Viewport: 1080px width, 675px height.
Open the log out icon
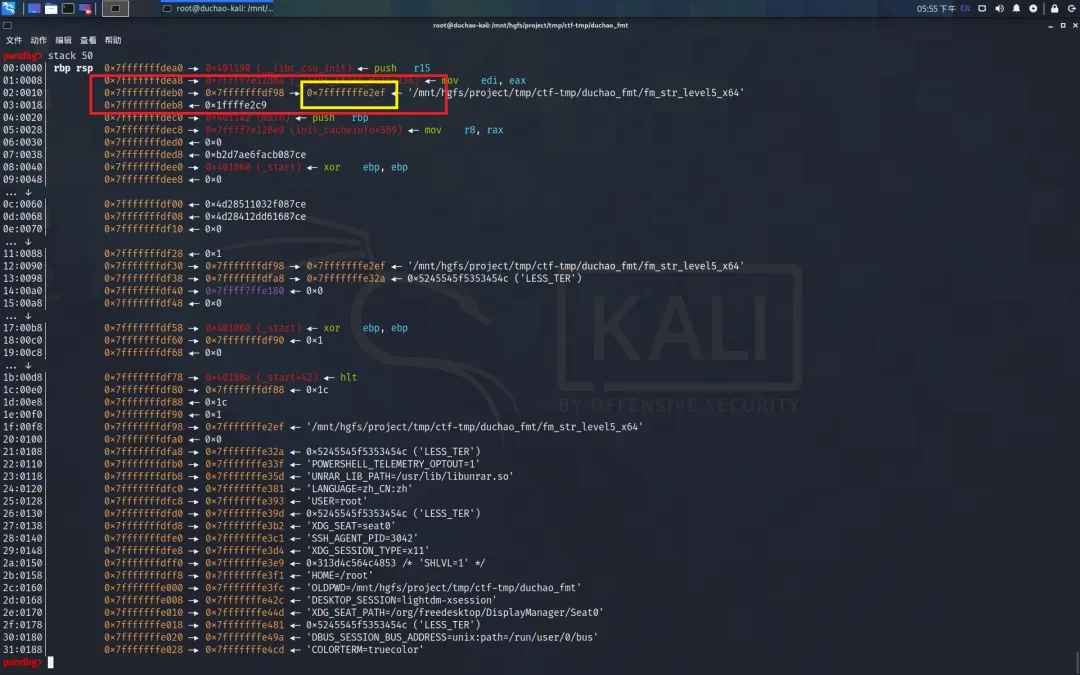(1072, 8)
